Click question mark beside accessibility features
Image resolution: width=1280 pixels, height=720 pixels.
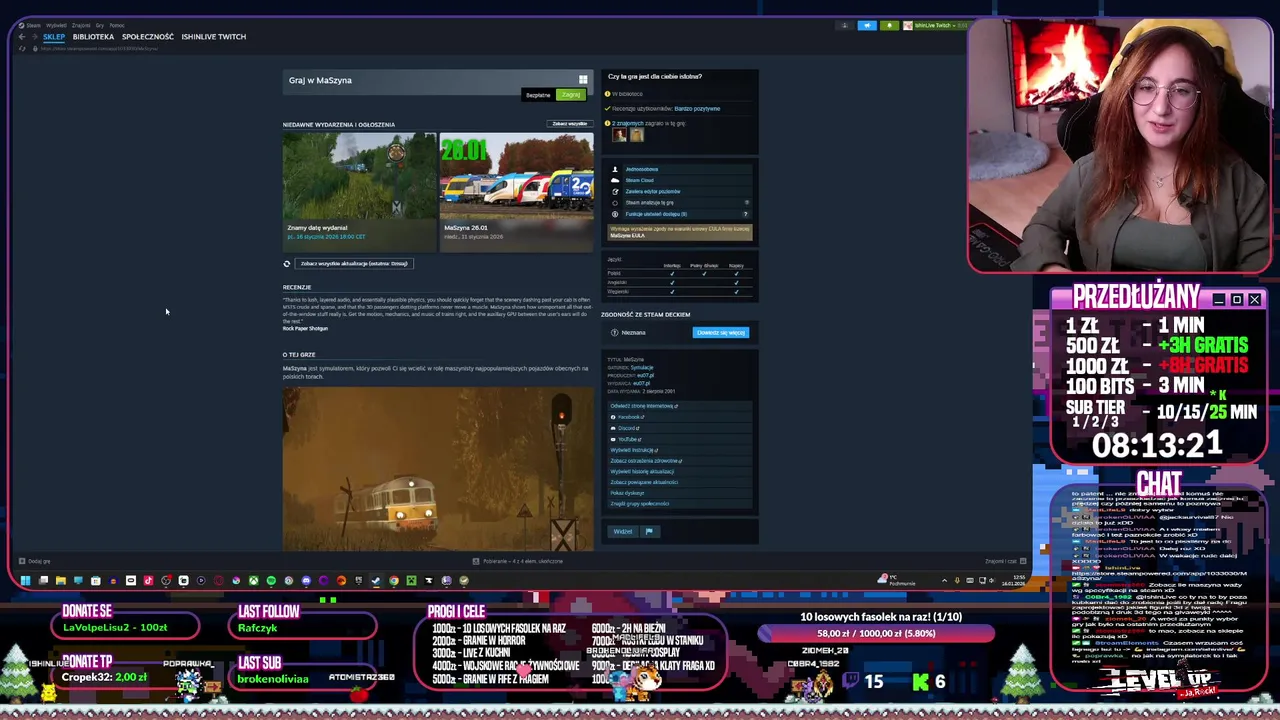pos(746,214)
